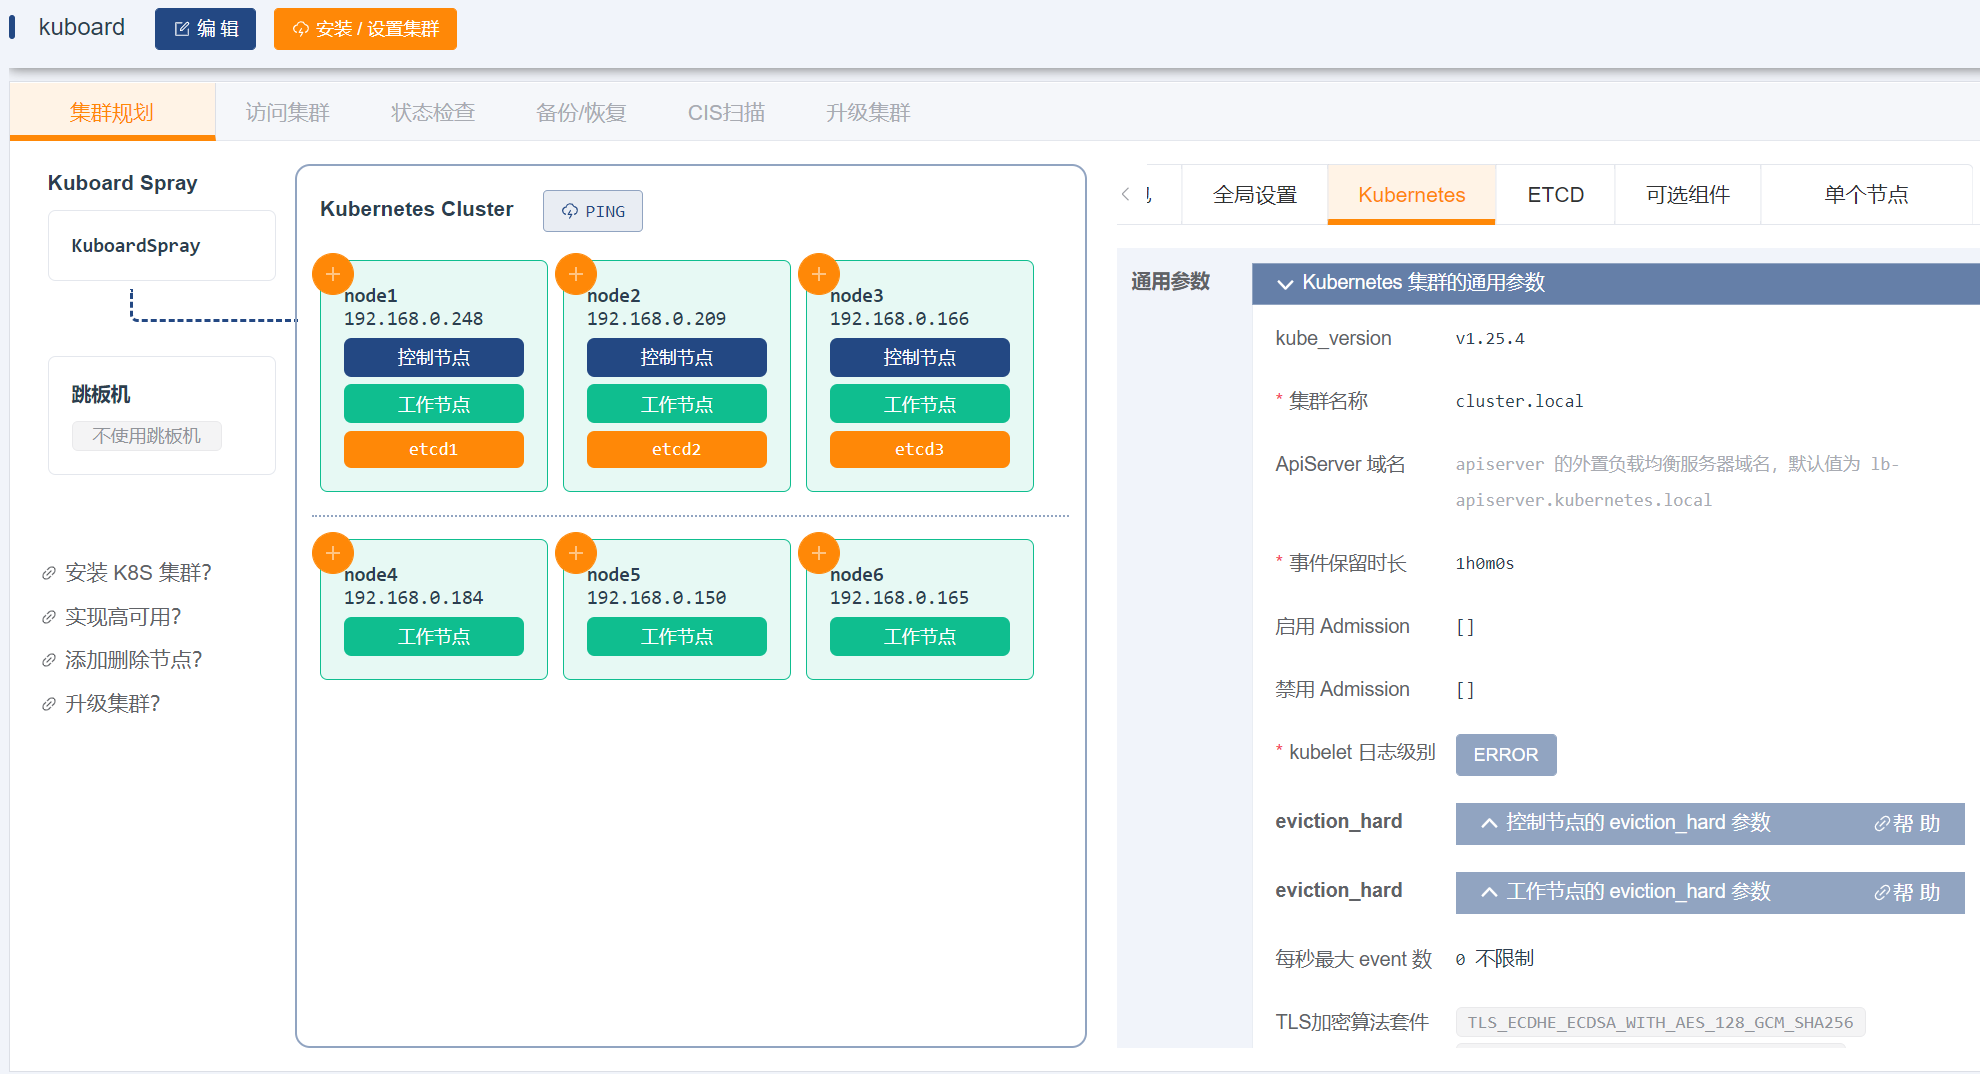Toggle the 工作节点 role on node5
1980x1074 pixels.
[x=676, y=637]
